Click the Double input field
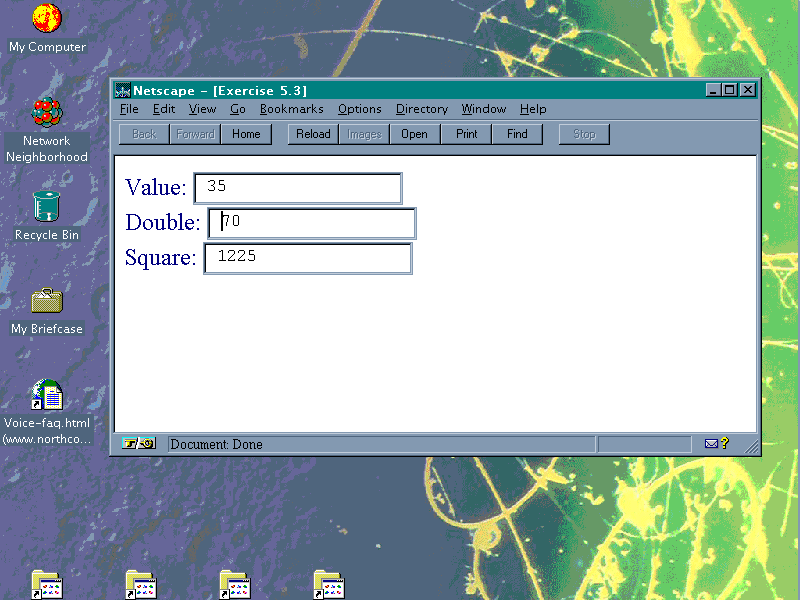The width and height of the screenshot is (800, 600). (x=312, y=223)
